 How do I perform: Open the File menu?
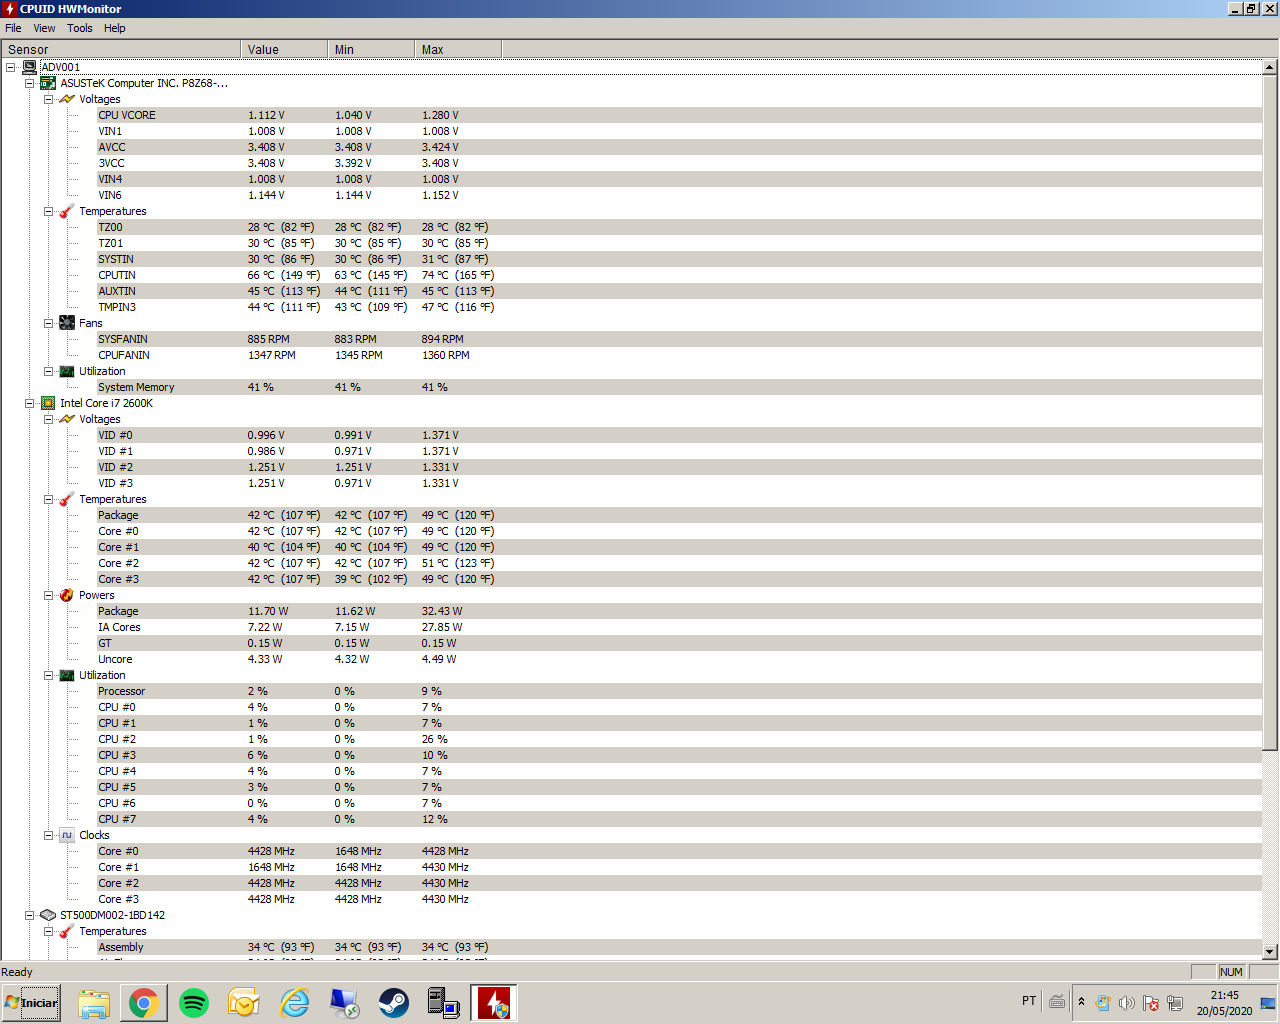(13, 28)
